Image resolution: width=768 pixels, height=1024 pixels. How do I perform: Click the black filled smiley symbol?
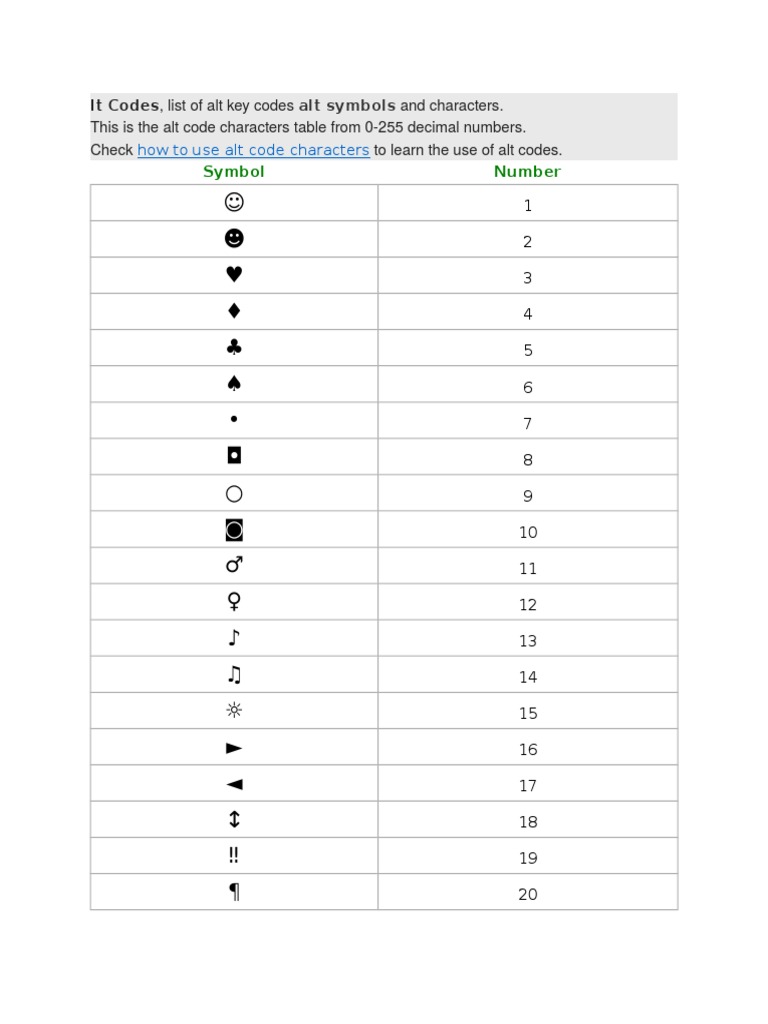234,239
